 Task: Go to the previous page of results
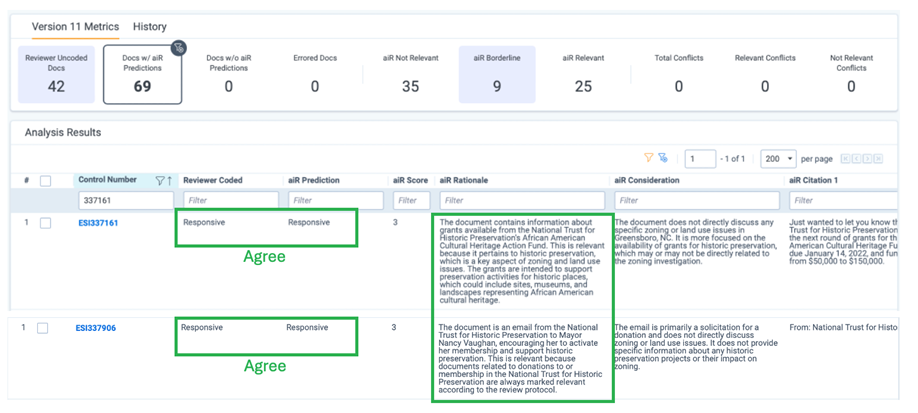856,159
